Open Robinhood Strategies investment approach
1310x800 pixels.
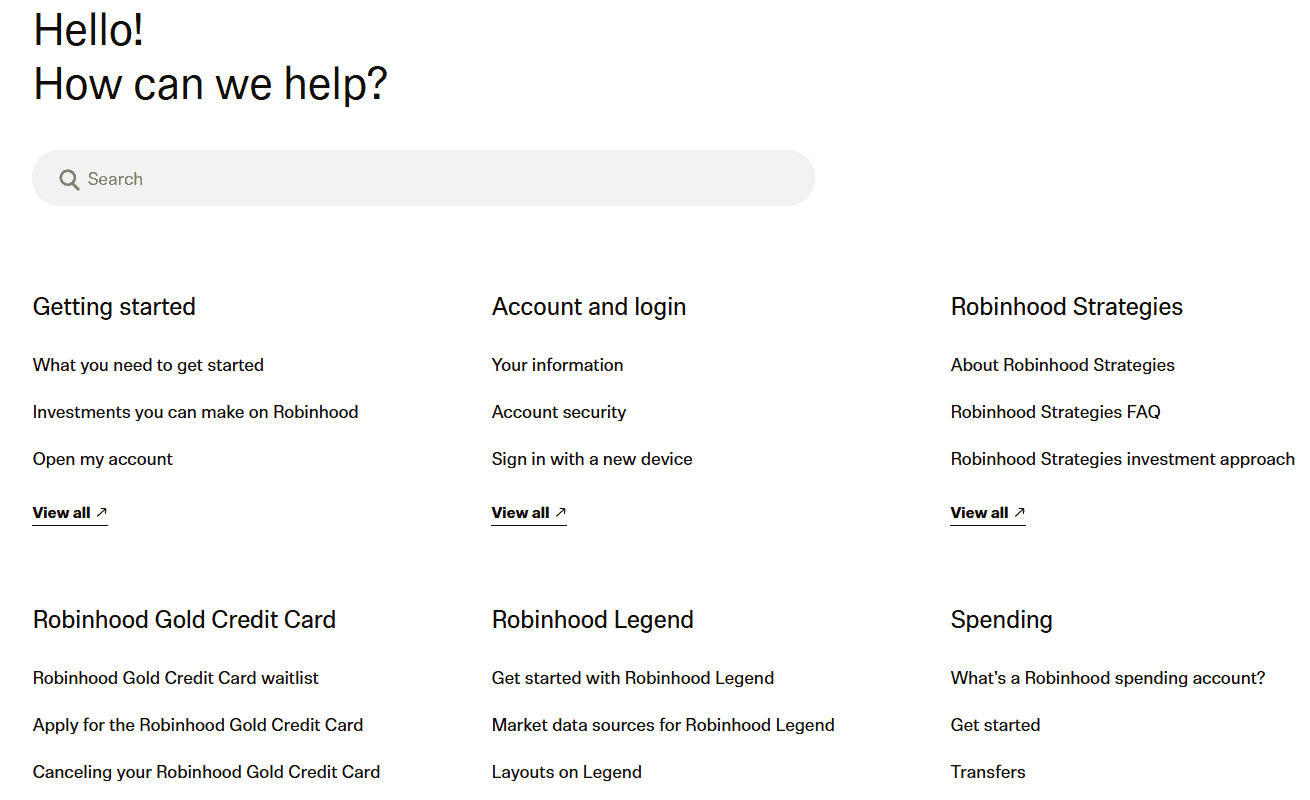tap(1122, 459)
